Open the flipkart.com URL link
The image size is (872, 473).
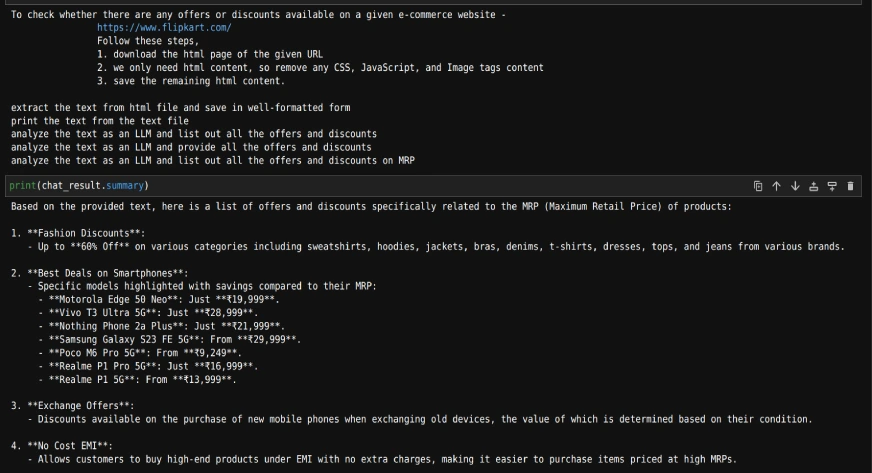[163, 28]
